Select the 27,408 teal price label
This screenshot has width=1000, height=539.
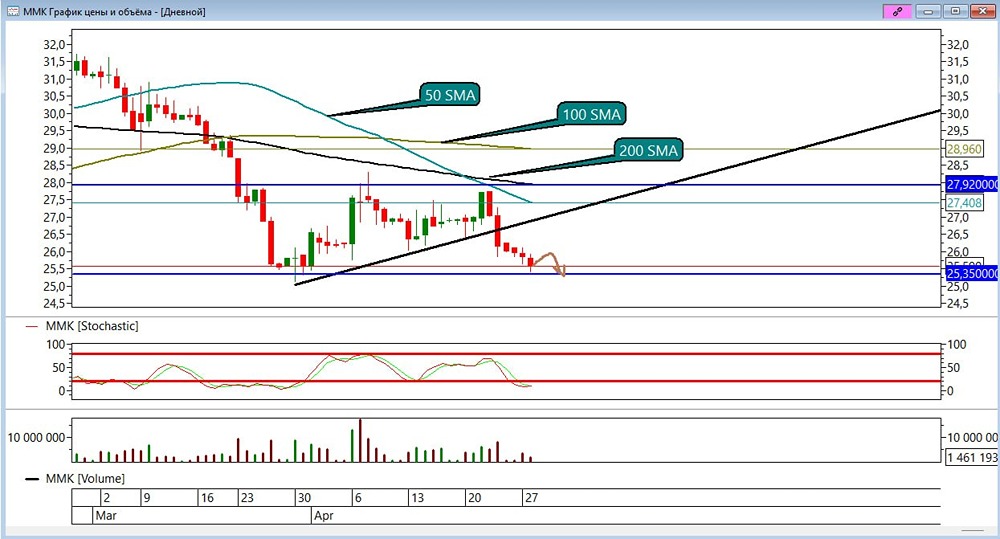964,203
